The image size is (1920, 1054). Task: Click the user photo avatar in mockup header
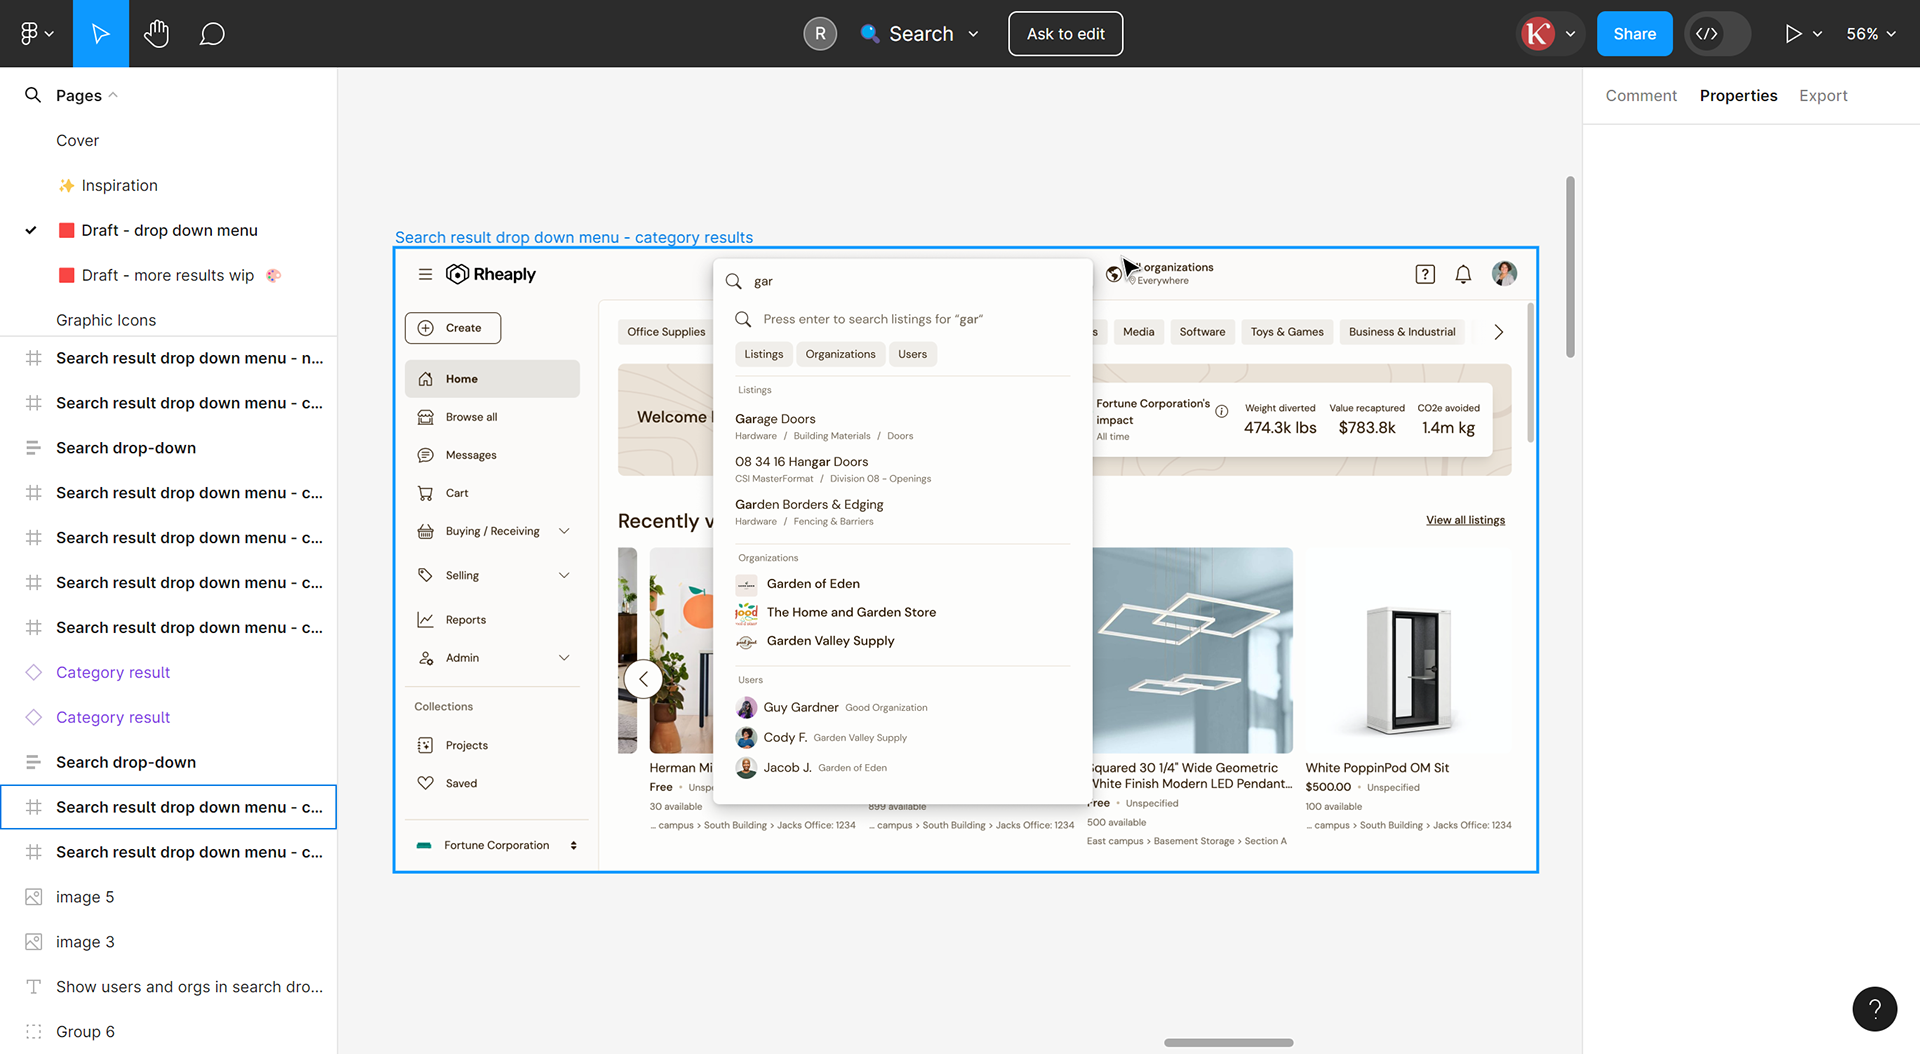(1504, 273)
